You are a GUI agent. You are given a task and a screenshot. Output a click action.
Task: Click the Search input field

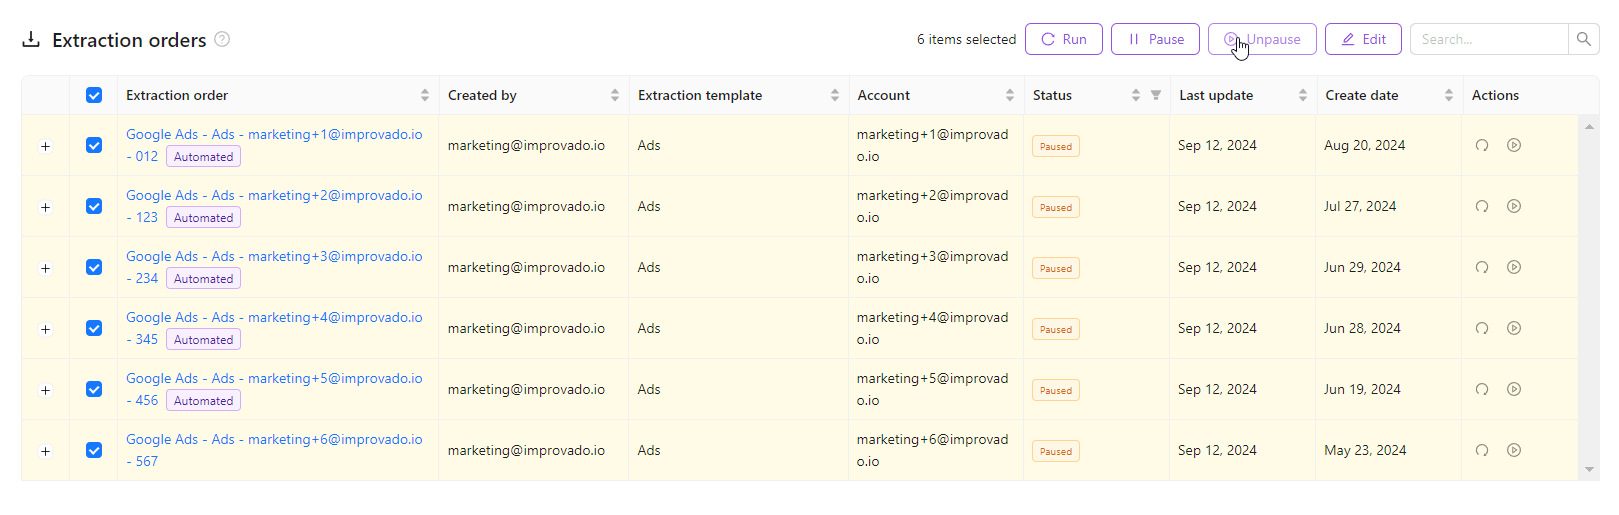pyautogui.click(x=1489, y=39)
